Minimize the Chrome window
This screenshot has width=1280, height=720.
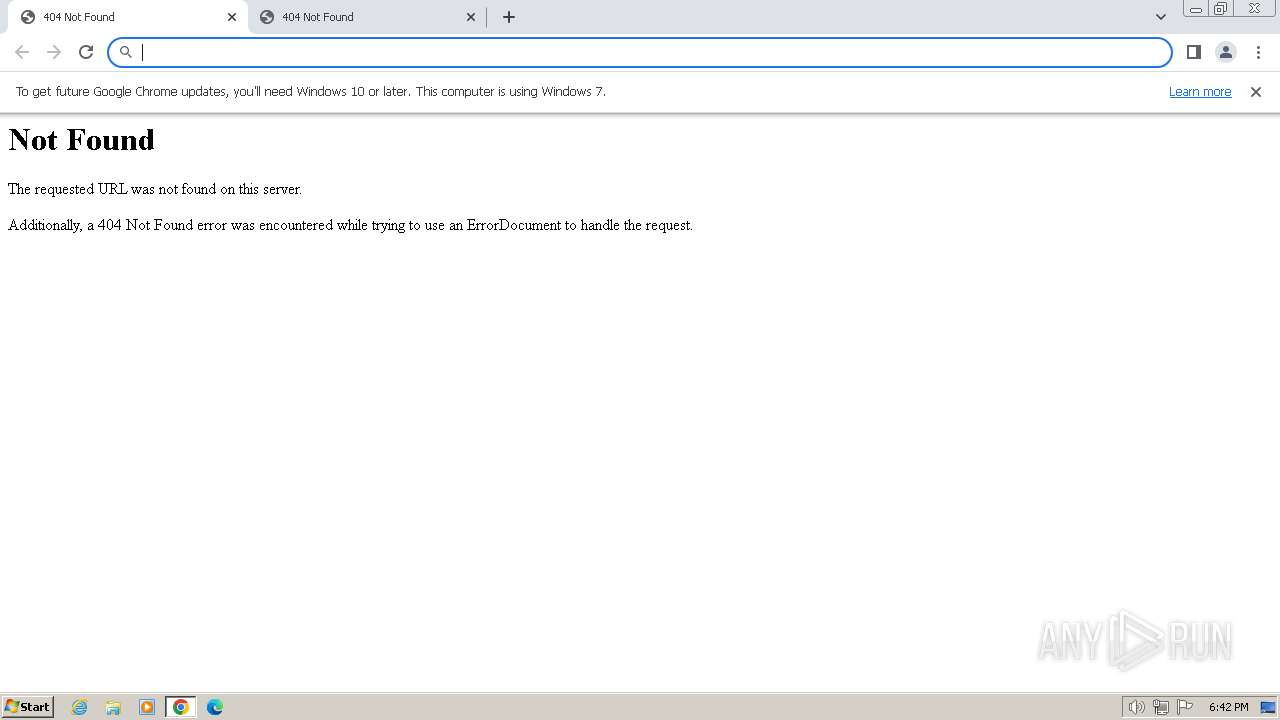1196,9
